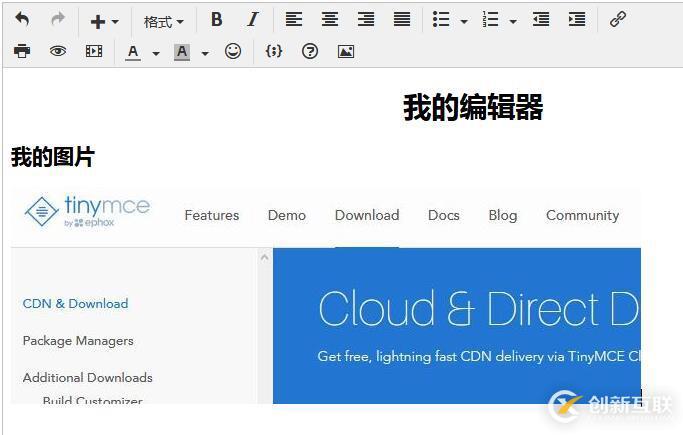Undo the last edit

(22, 20)
